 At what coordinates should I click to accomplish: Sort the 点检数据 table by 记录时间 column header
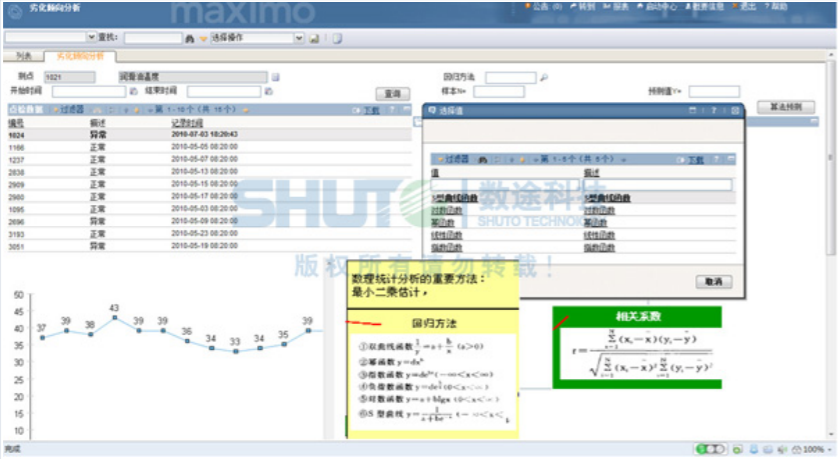187,123
